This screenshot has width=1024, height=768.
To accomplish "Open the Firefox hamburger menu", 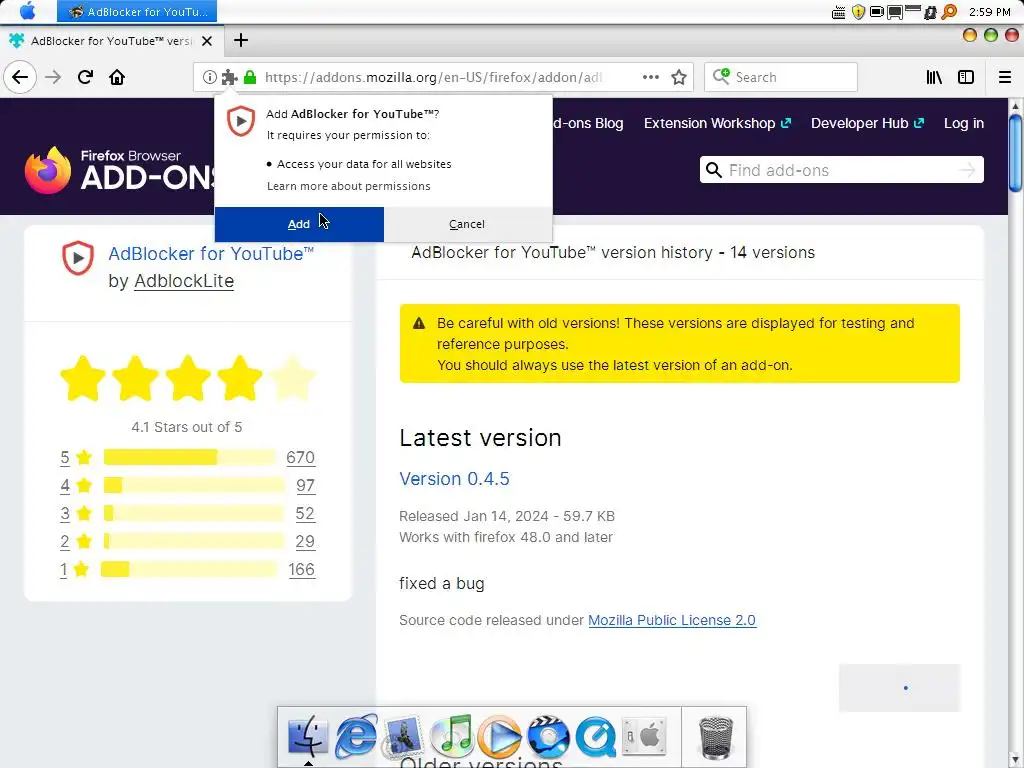I will (x=1005, y=77).
